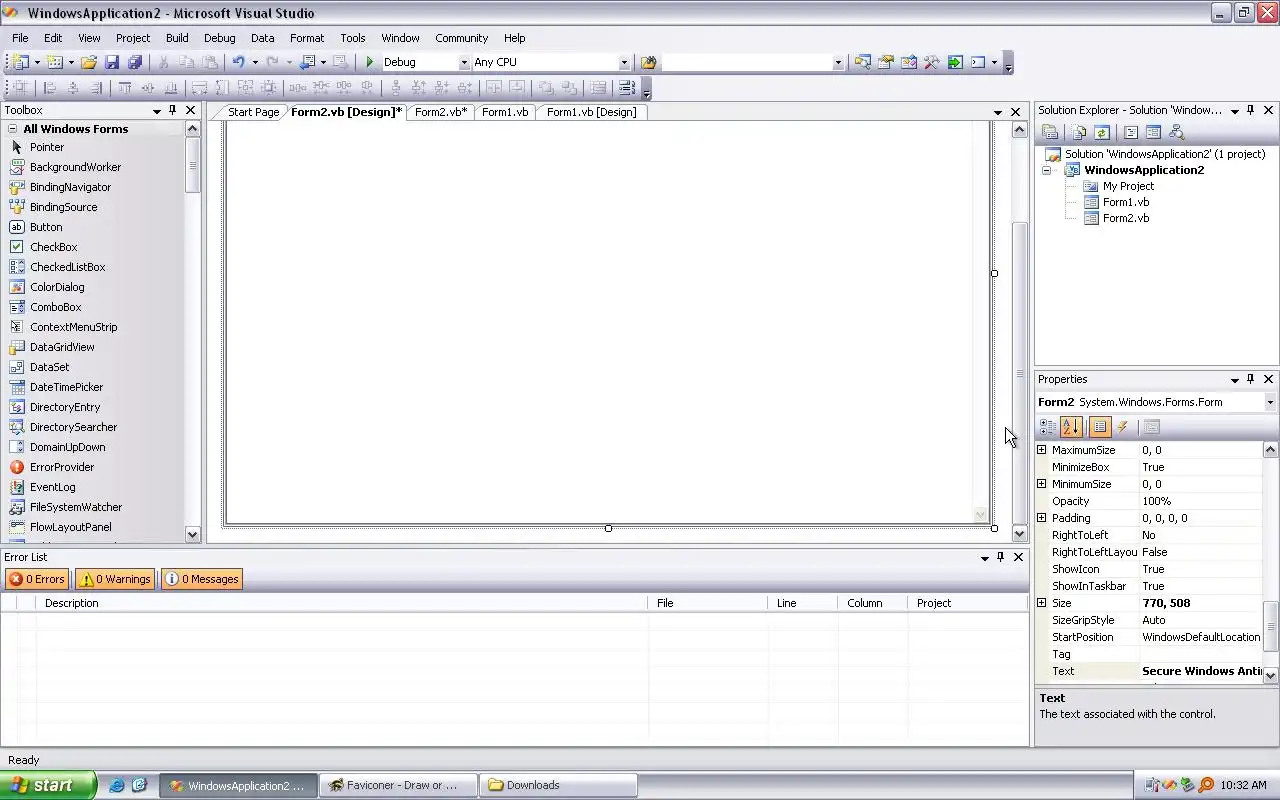Open the File menu
1280x800 pixels.
pyautogui.click(x=20, y=38)
